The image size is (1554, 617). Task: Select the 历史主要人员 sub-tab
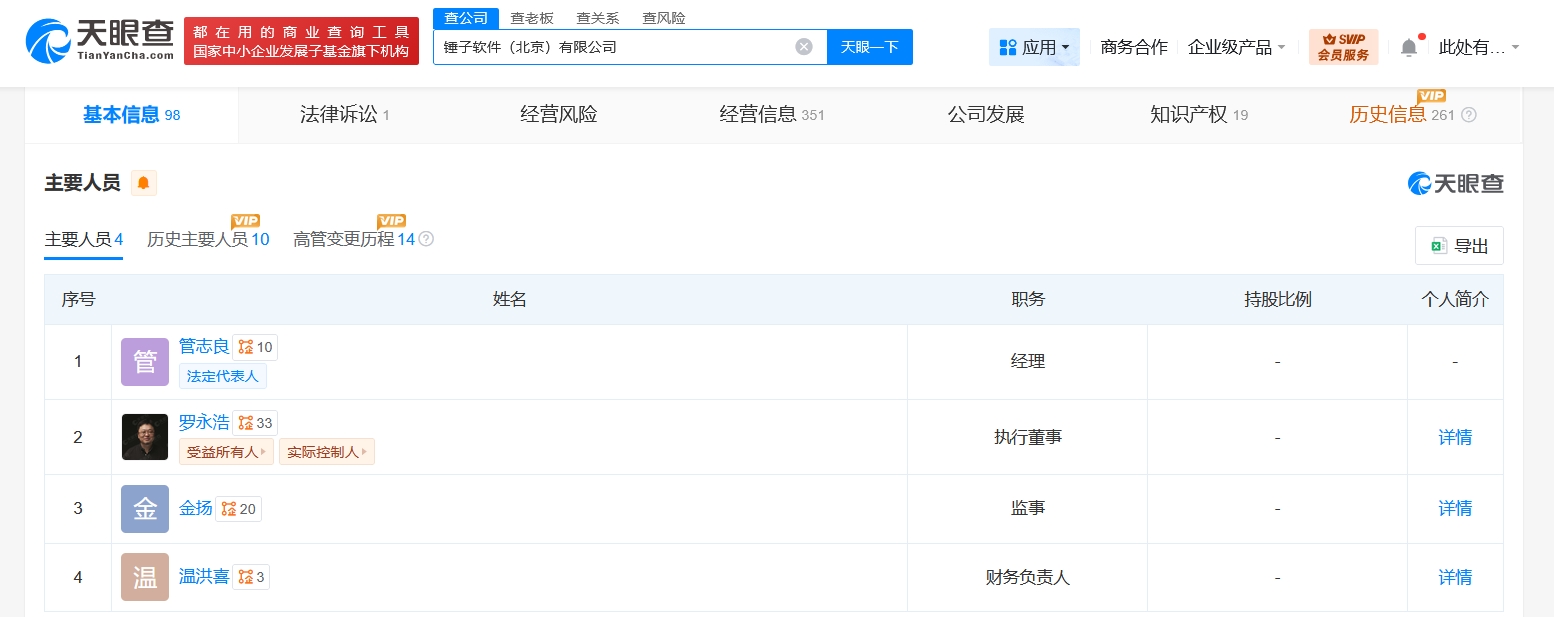207,239
